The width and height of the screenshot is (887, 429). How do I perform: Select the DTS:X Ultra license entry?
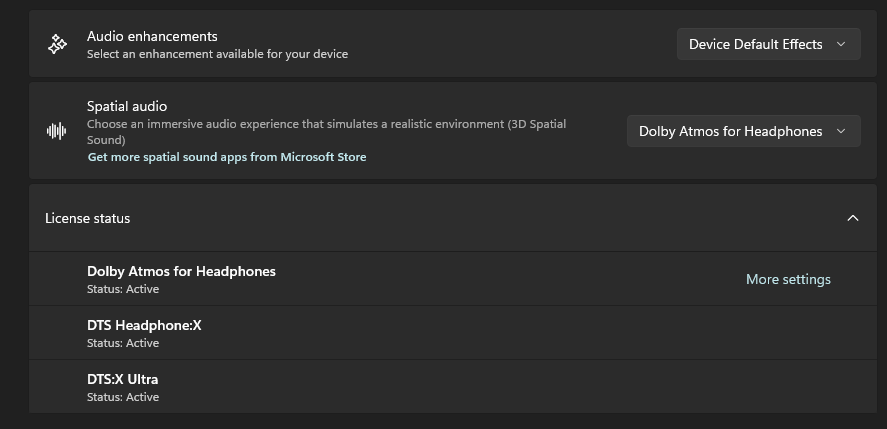click(x=453, y=387)
